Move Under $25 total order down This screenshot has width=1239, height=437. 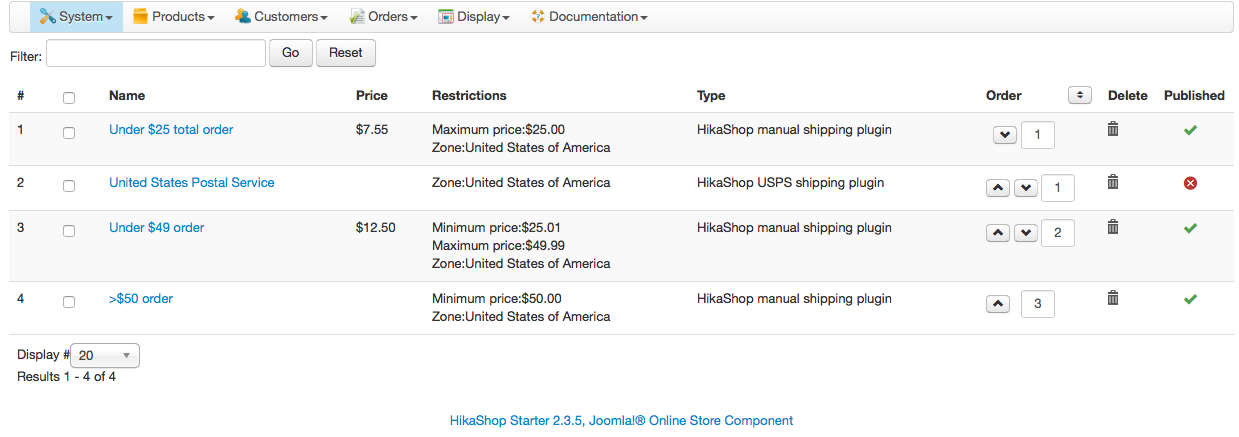tap(1005, 135)
